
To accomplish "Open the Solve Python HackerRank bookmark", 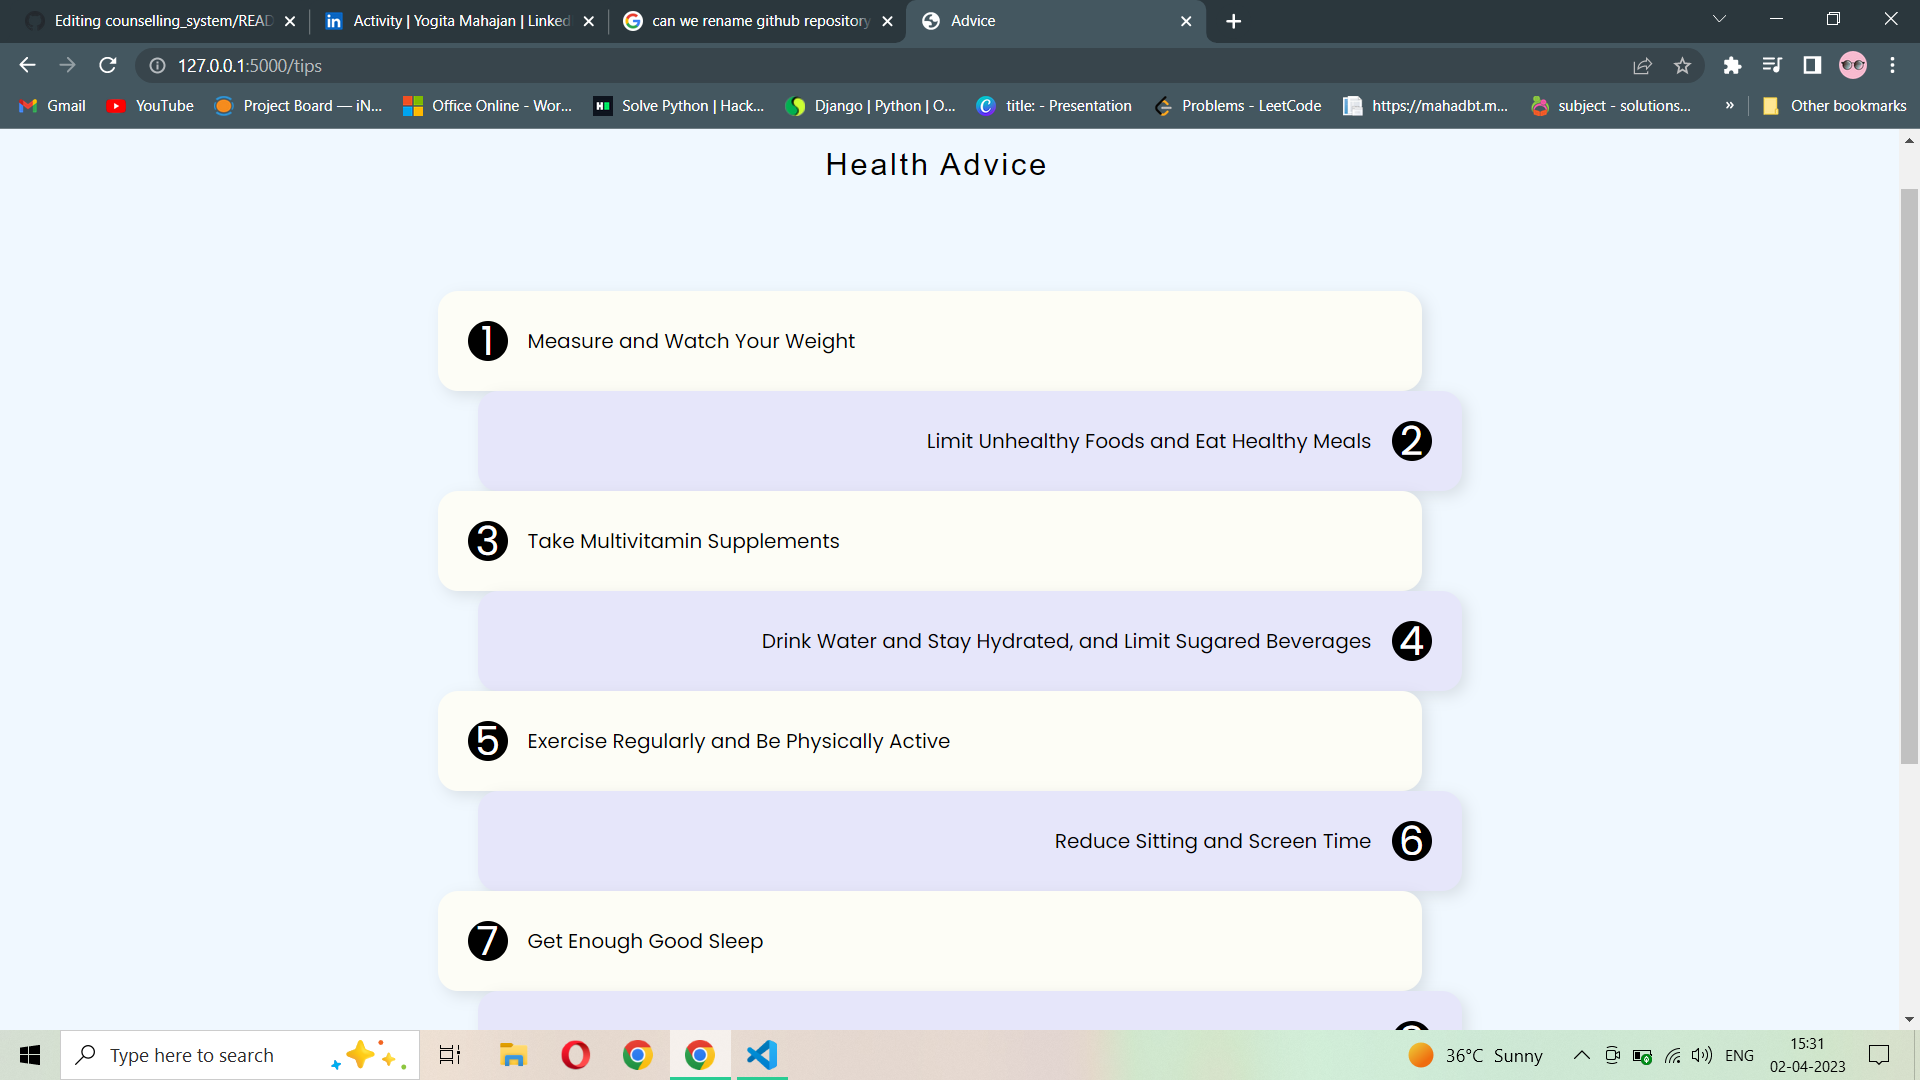I will 679,106.
